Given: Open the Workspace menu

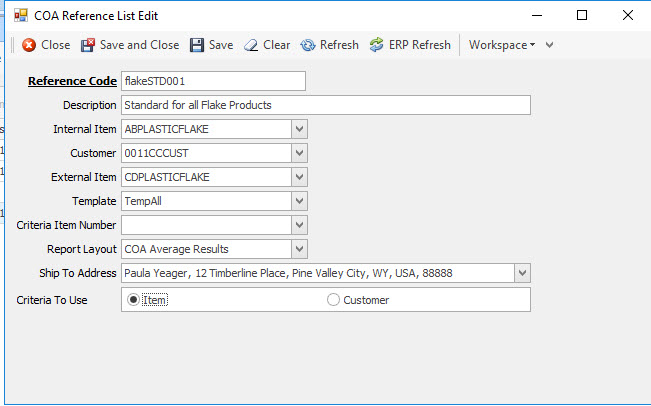Looking at the screenshot, I should (x=502, y=45).
